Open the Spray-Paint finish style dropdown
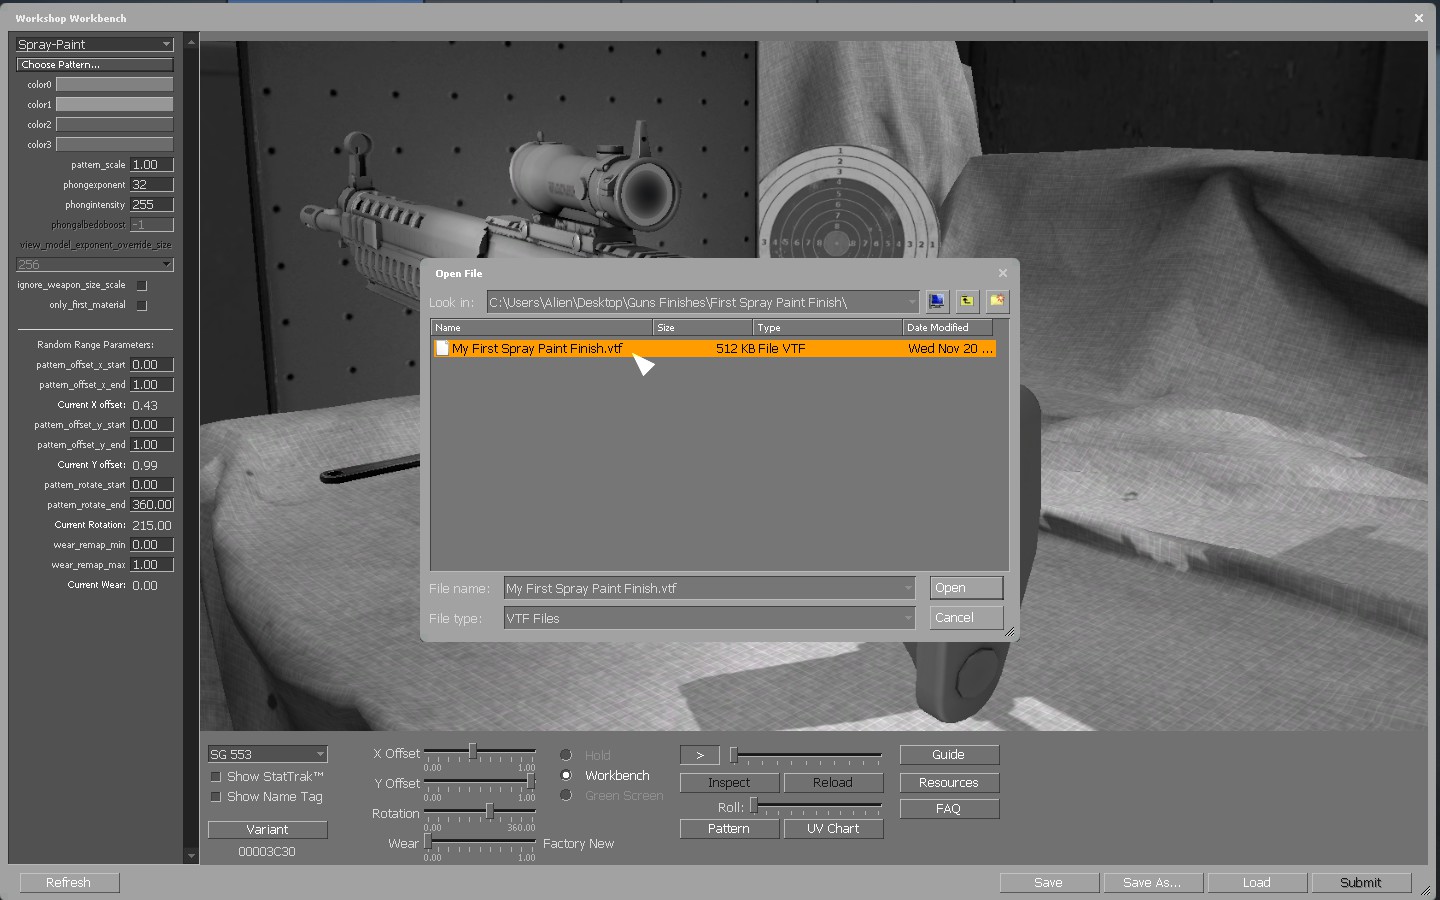This screenshot has height=900, width=1440. click(95, 44)
